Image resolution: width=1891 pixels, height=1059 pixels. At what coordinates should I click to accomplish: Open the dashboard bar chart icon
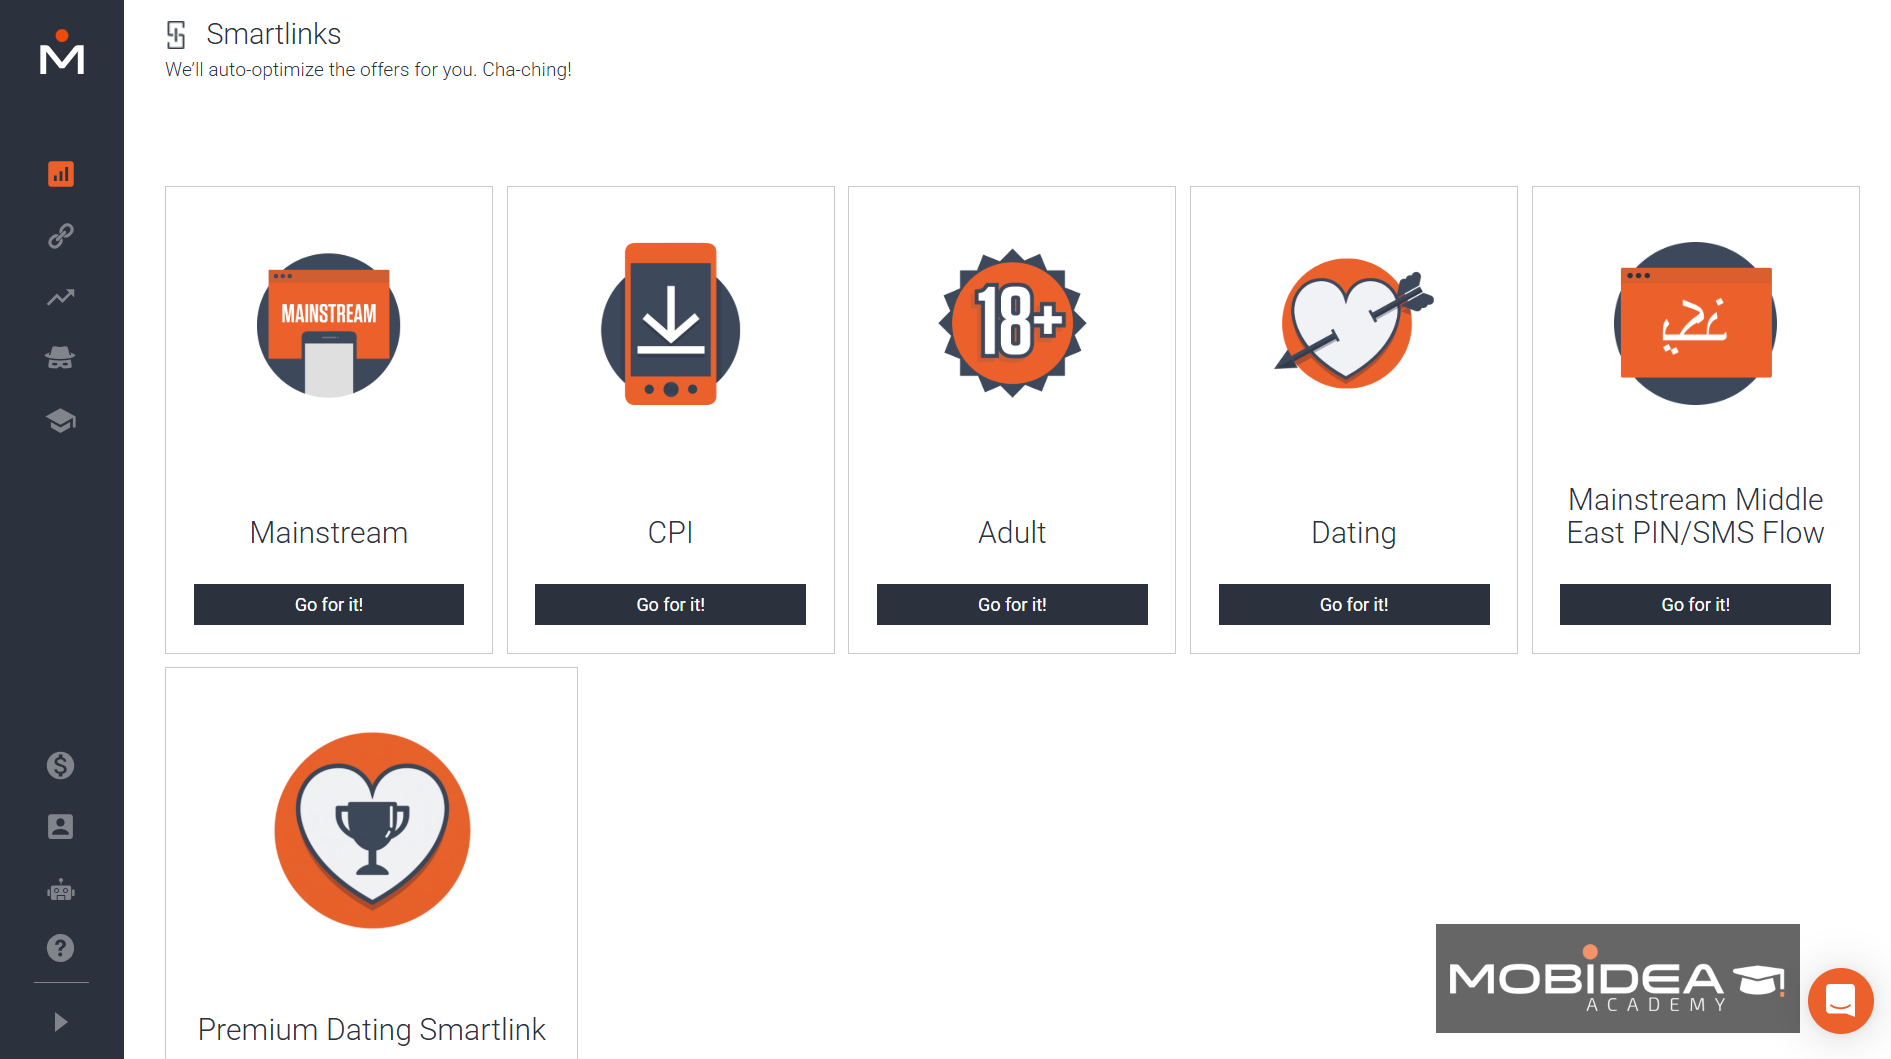[61, 174]
